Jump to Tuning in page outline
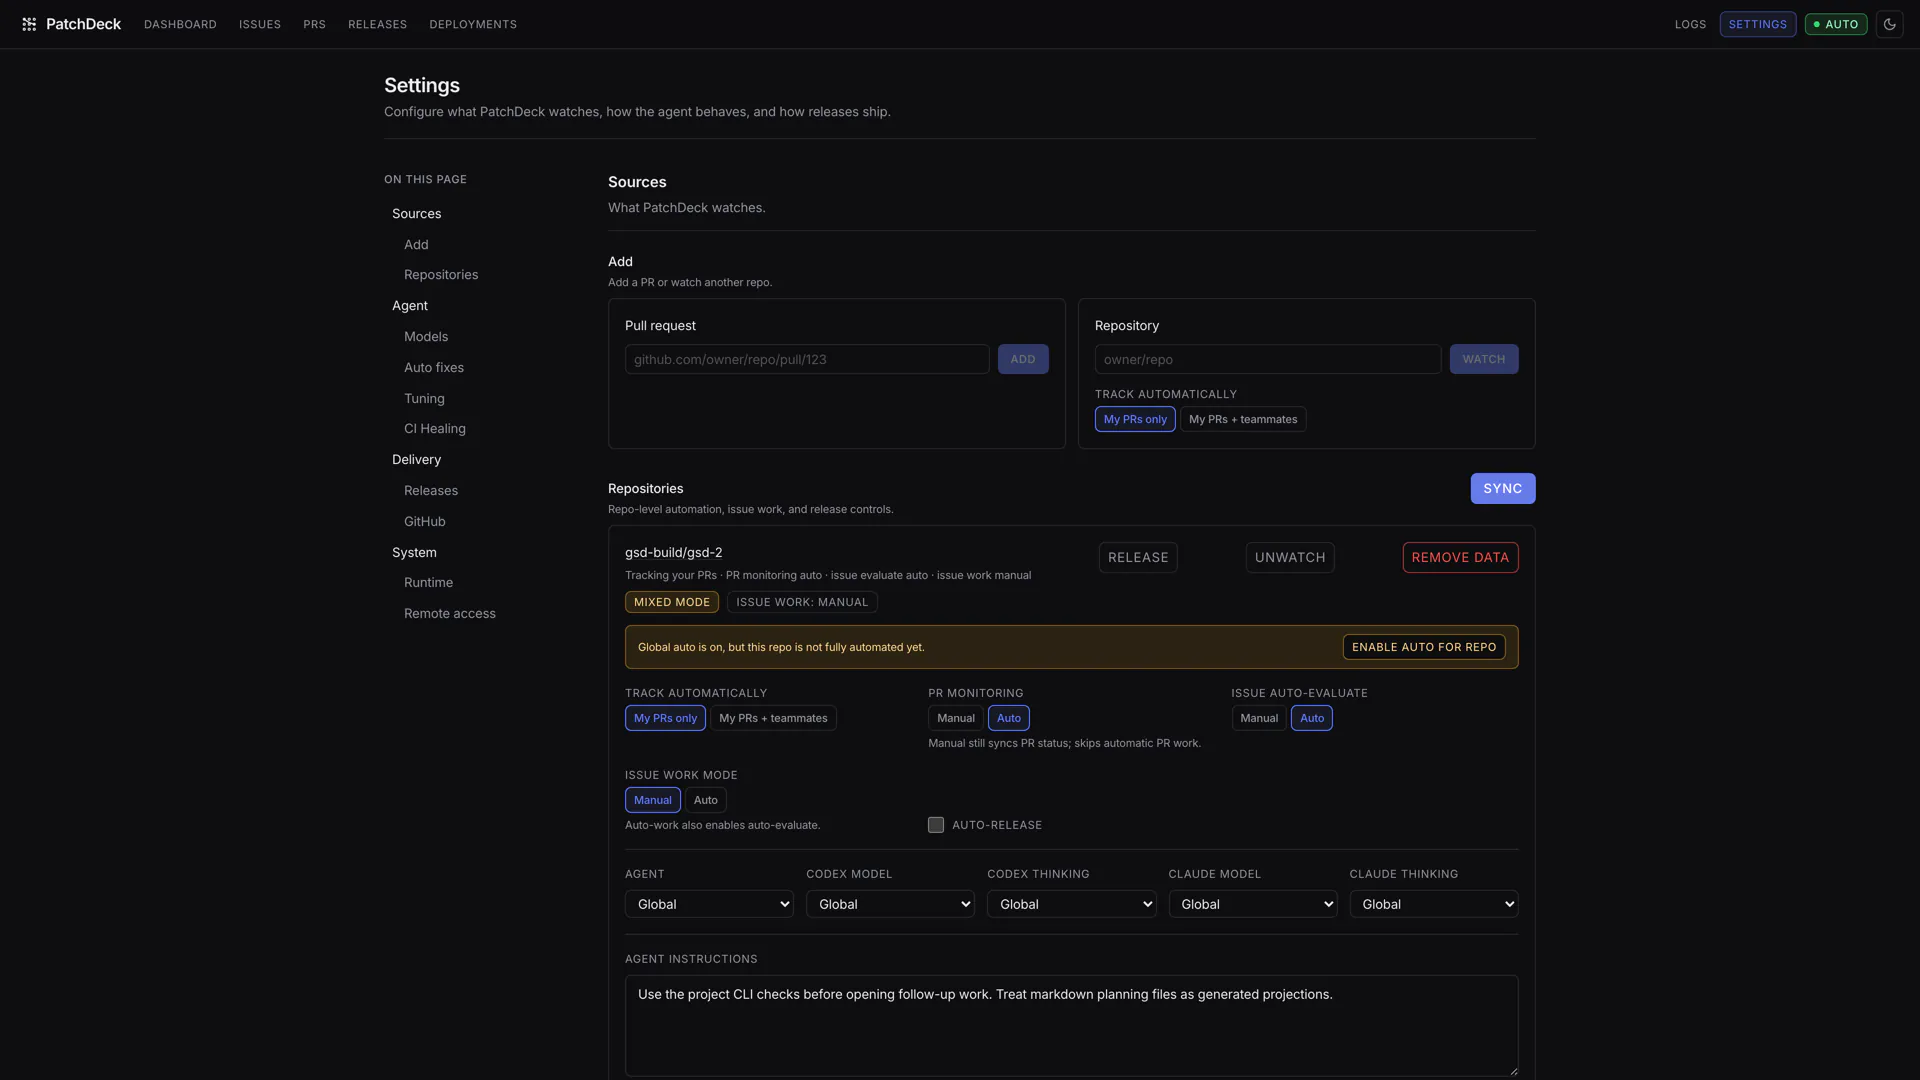 (424, 398)
